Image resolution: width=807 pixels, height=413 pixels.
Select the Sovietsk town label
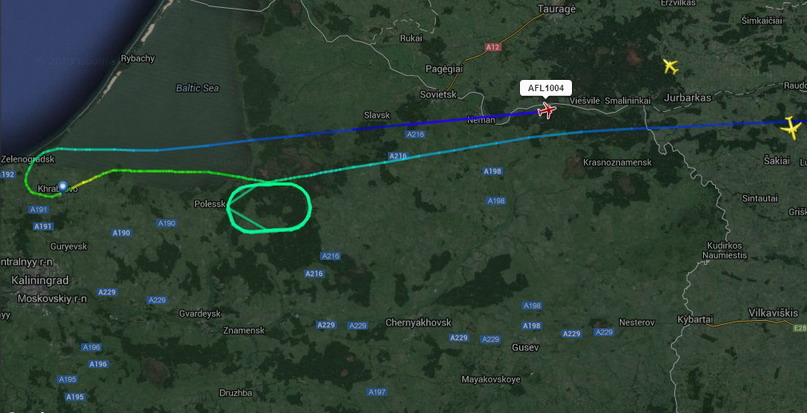(x=436, y=94)
